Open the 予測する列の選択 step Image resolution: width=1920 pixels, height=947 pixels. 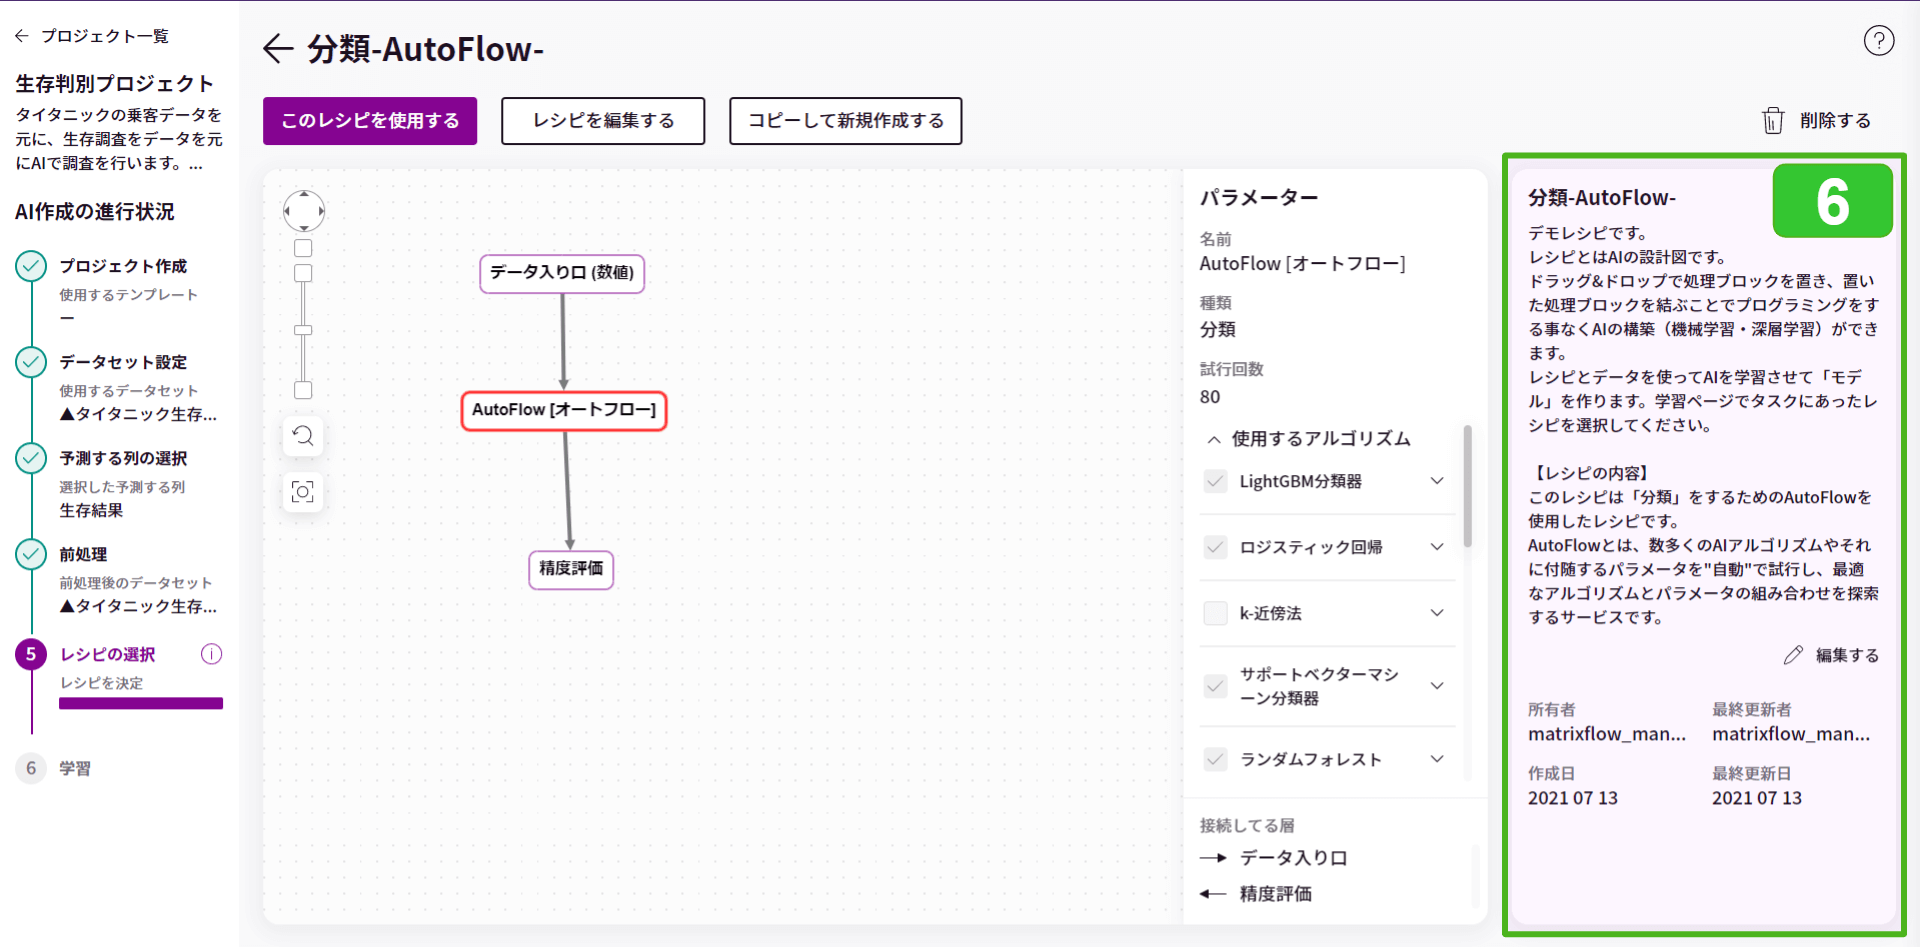pyautogui.click(x=123, y=458)
